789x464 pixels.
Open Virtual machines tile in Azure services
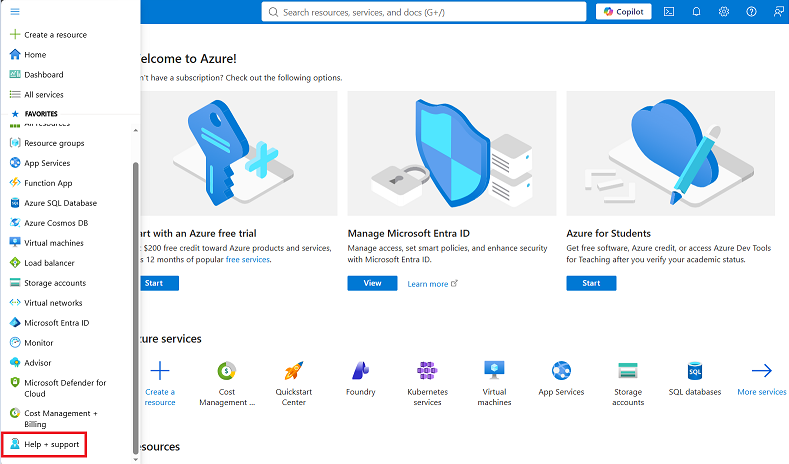tap(495, 383)
